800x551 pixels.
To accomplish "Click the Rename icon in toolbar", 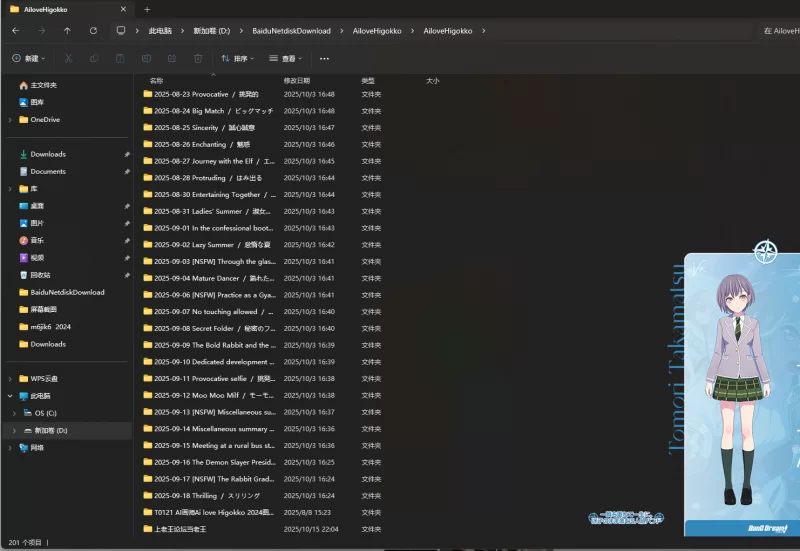I will [146, 59].
